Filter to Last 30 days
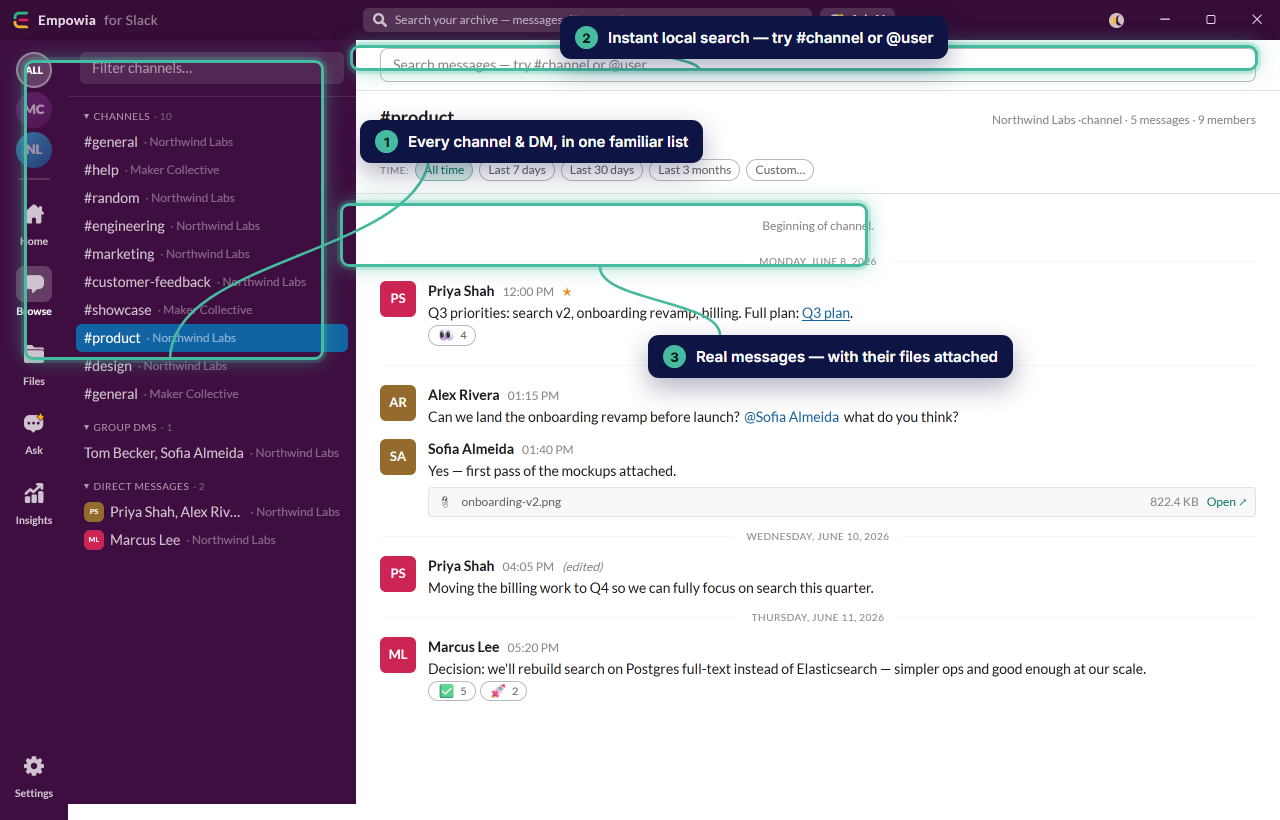Image resolution: width=1280 pixels, height=820 pixels. [x=602, y=170]
